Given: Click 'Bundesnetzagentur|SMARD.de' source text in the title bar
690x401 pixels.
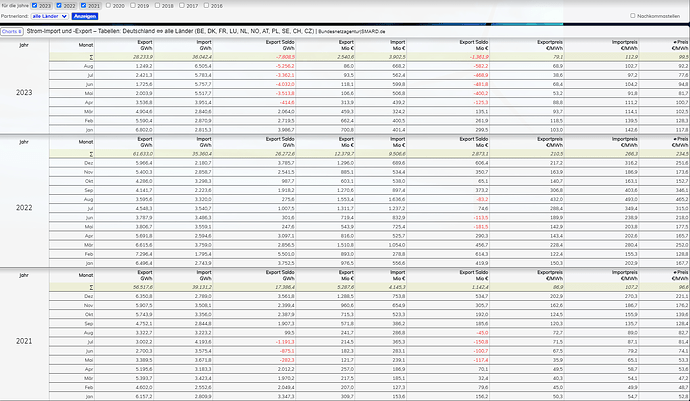Looking at the screenshot, I should tap(352, 32).
